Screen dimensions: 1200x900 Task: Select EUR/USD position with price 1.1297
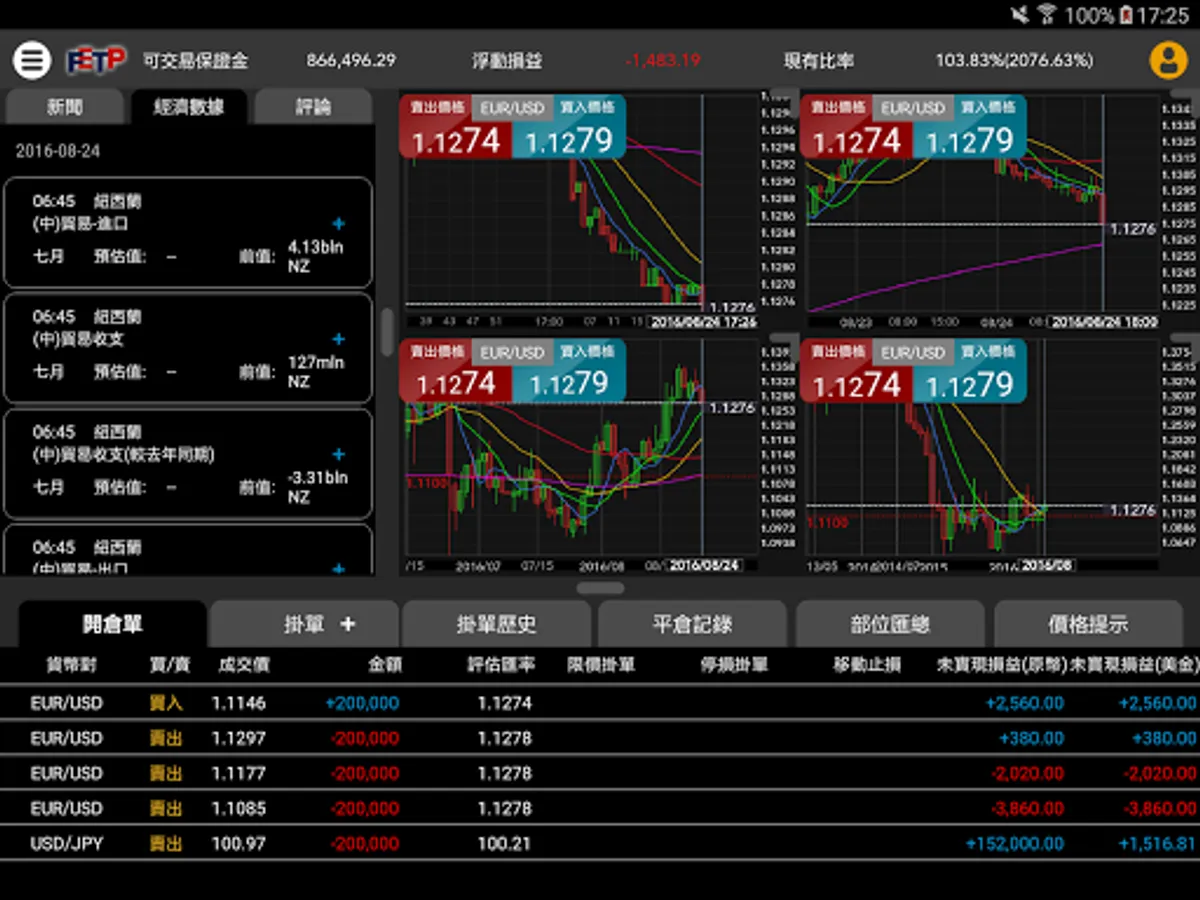coord(600,738)
